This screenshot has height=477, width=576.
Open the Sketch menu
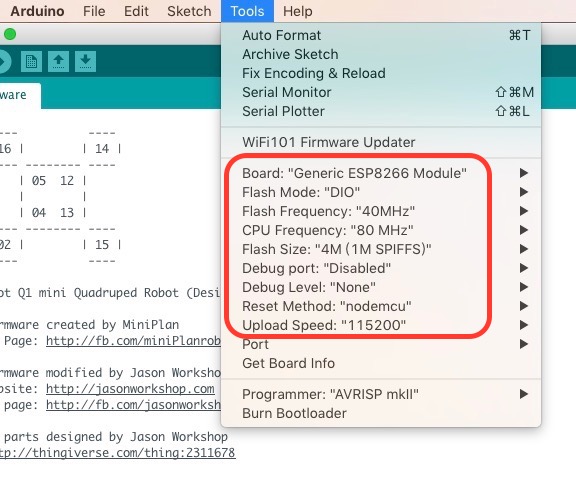(x=189, y=11)
